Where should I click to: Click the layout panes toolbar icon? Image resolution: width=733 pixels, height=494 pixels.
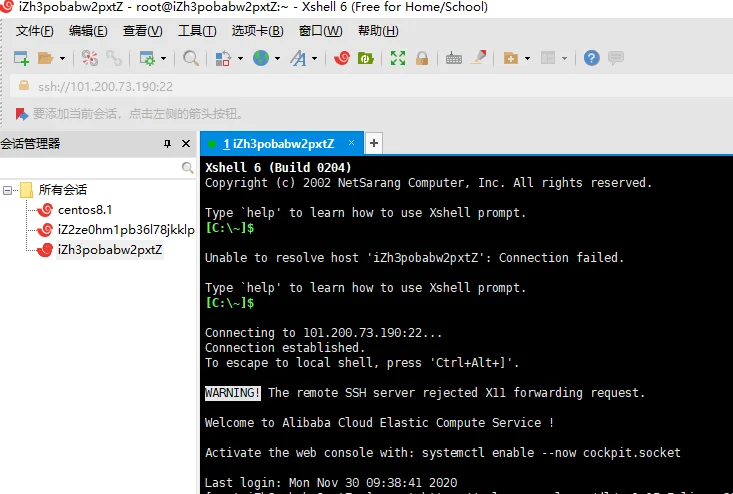547,58
